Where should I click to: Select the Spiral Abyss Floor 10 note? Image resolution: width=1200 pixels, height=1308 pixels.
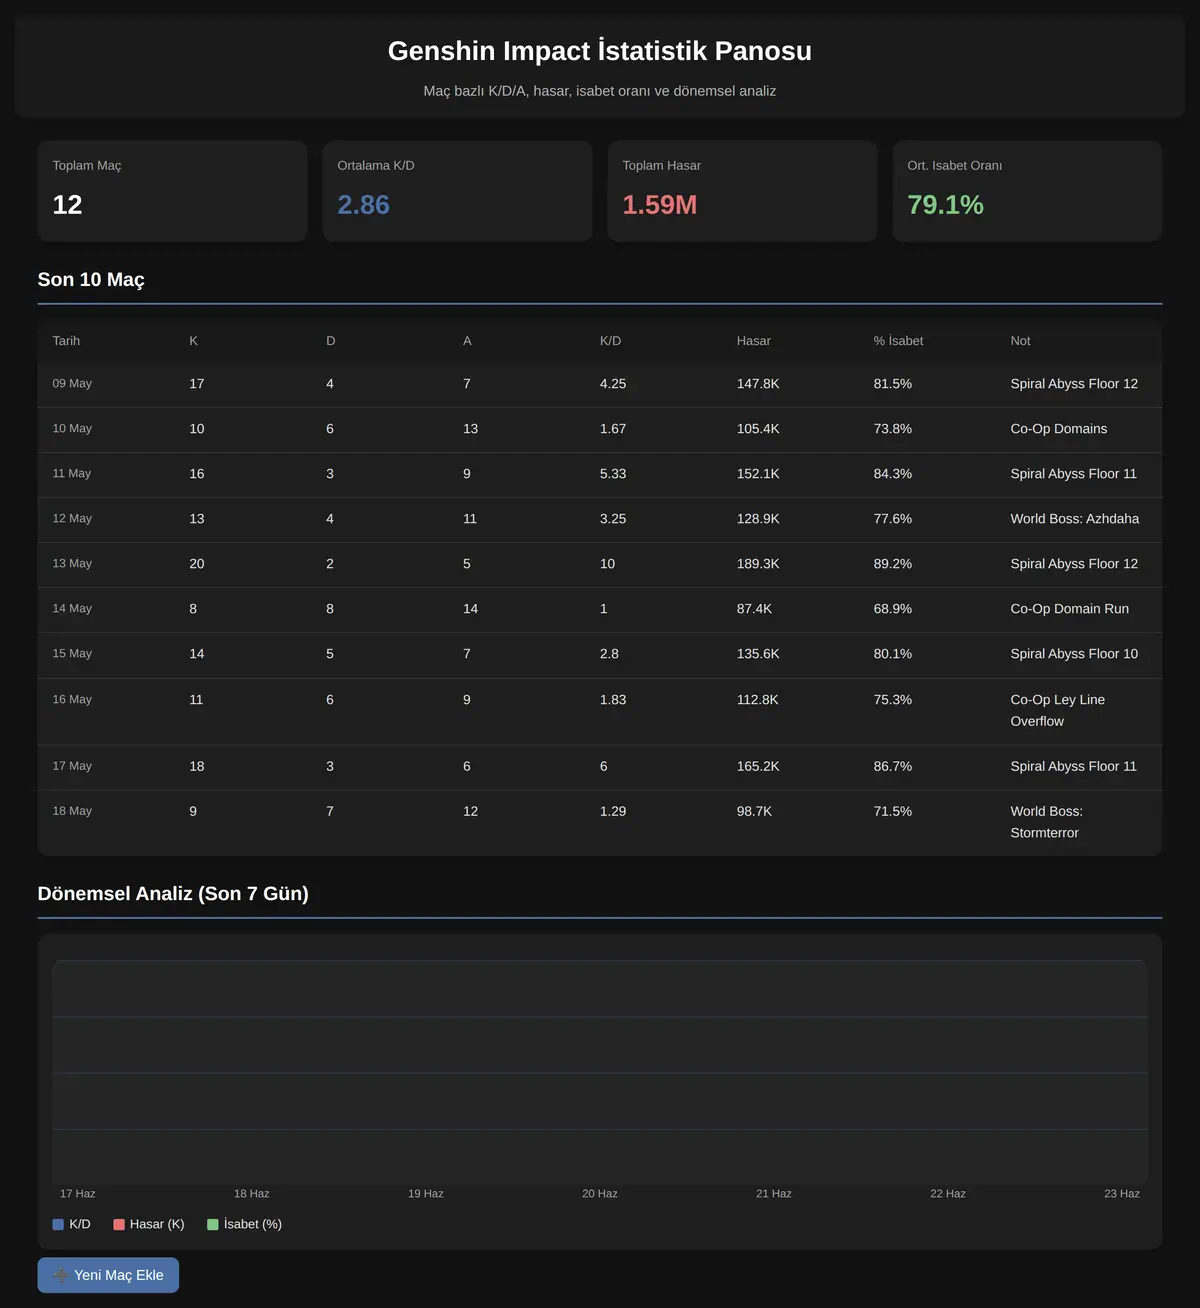point(1074,654)
